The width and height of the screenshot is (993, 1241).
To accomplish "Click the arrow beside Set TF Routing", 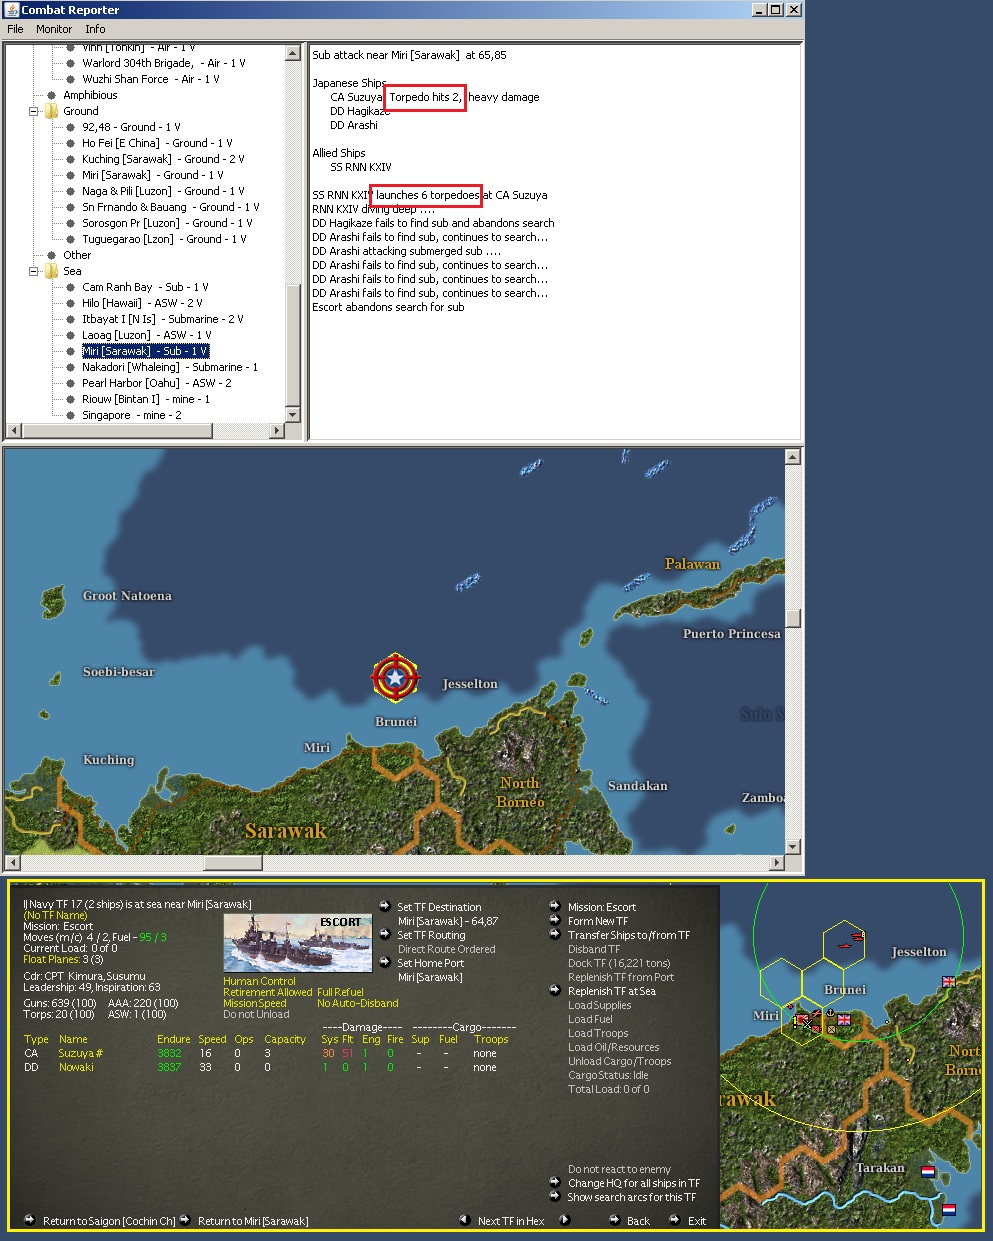I will (384, 934).
